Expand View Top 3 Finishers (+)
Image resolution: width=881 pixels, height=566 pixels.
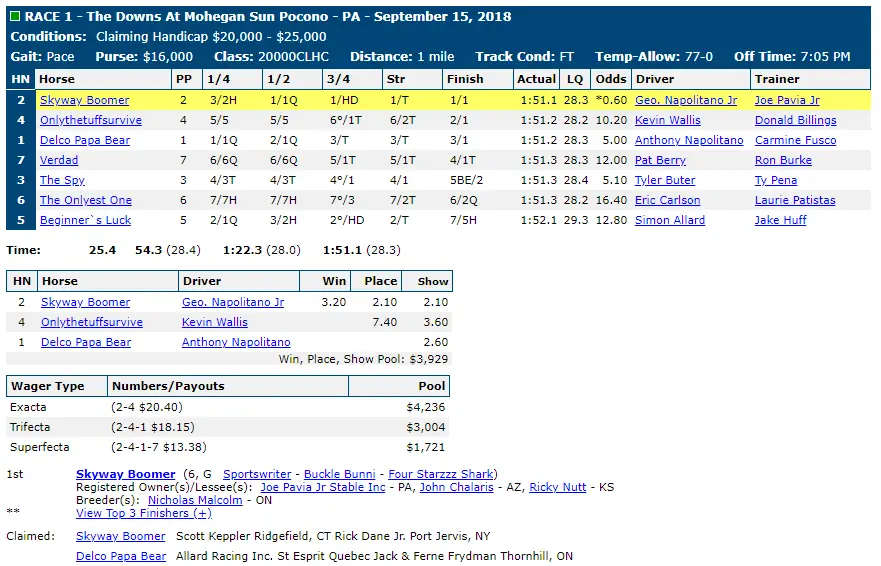pyautogui.click(x=144, y=513)
